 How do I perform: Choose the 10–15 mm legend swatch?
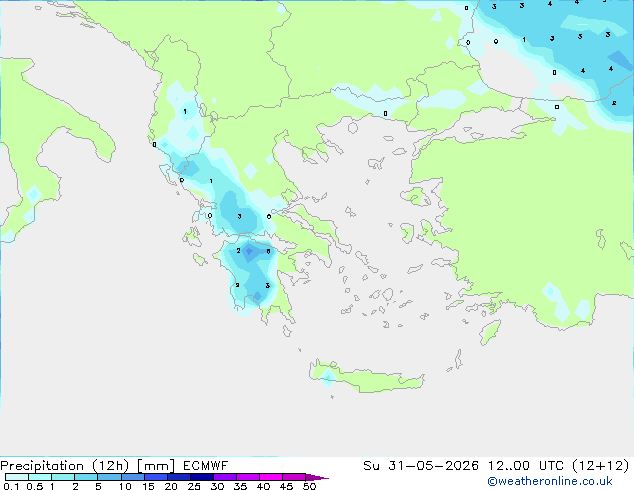point(133,477)
